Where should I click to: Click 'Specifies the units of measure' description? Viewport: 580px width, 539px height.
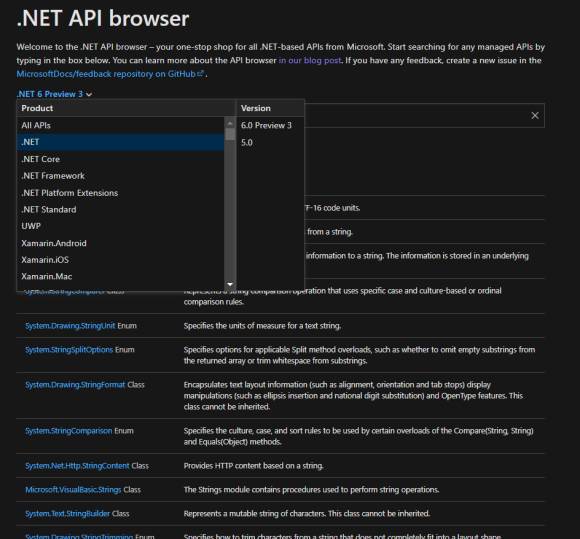[262, 326]
